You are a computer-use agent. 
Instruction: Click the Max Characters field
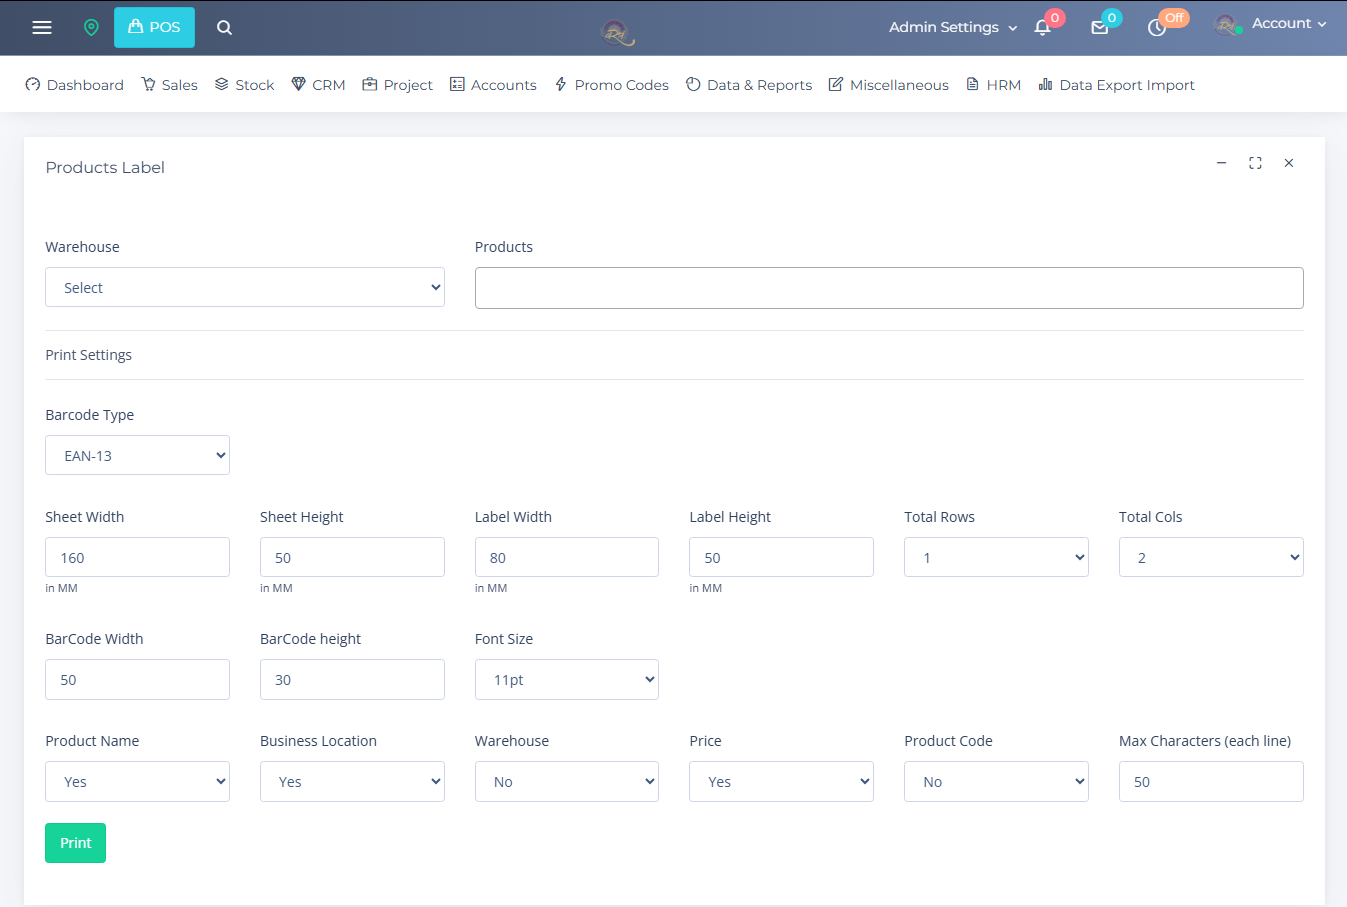(1211, 781)
